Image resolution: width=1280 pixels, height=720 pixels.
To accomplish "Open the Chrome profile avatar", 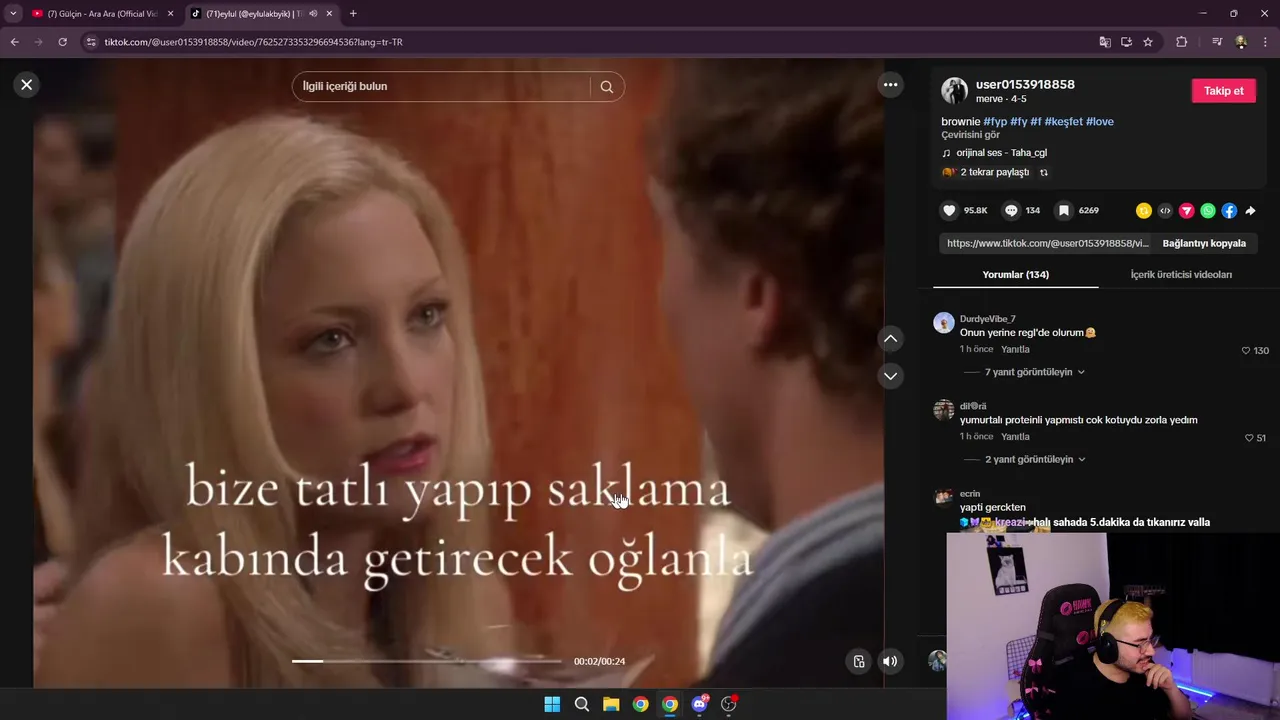I will click(1241, 42).
